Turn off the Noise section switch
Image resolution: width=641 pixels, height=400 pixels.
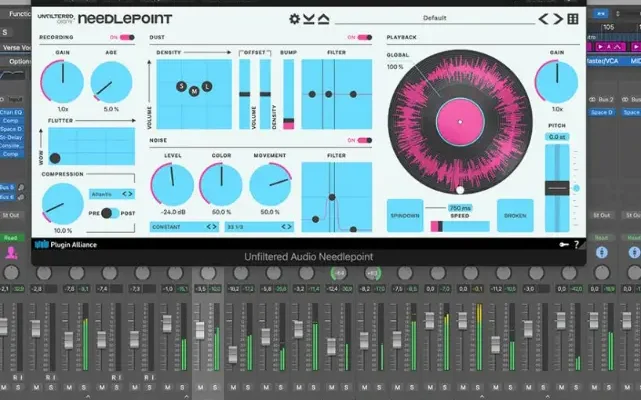tap(351, 140)
